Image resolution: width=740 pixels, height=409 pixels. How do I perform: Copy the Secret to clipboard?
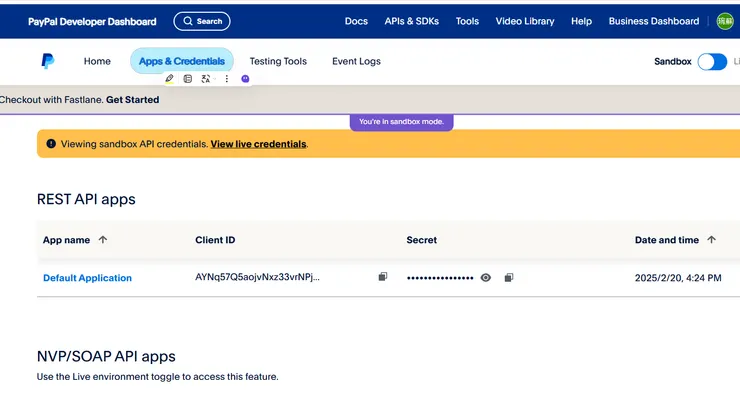point(509,277)
